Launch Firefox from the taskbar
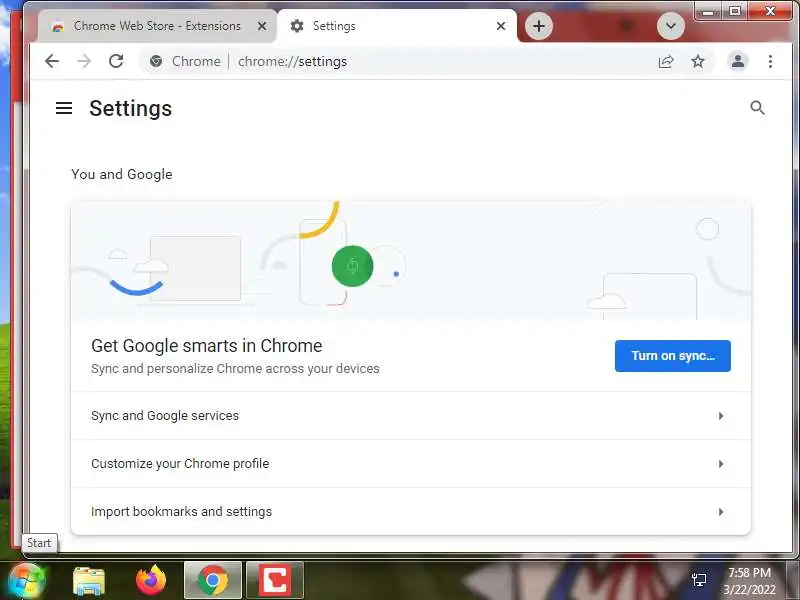The height and width of the screenshot is (600, 800). [151, 581]
